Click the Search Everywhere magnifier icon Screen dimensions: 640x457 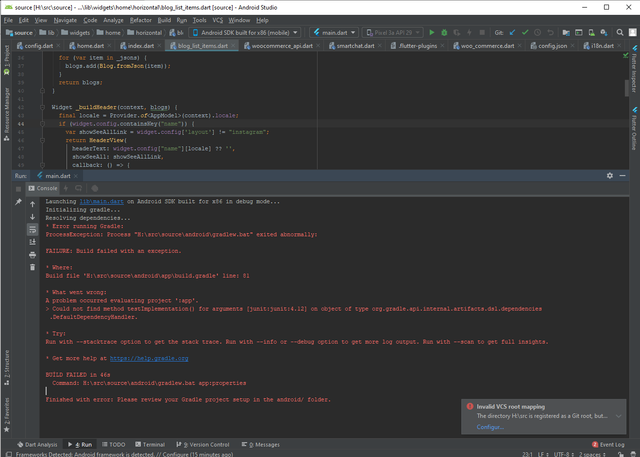[620, 33]
